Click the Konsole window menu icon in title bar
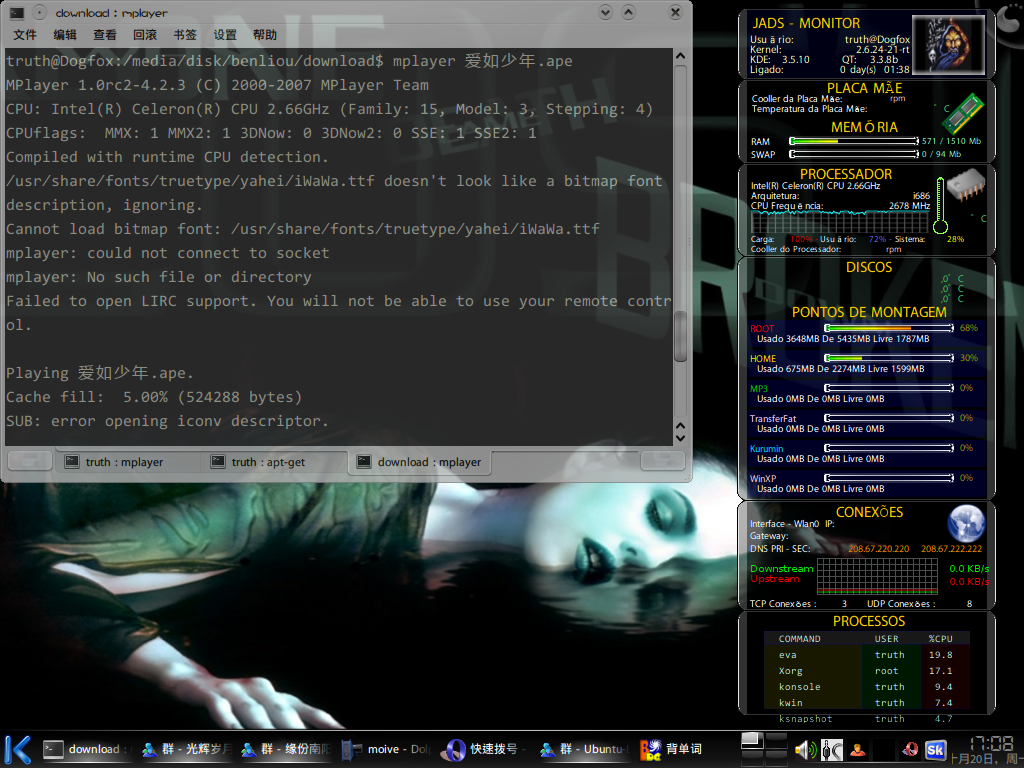Screen dimensions: 1024x768 pyautogui.click(x=17, y=12)
